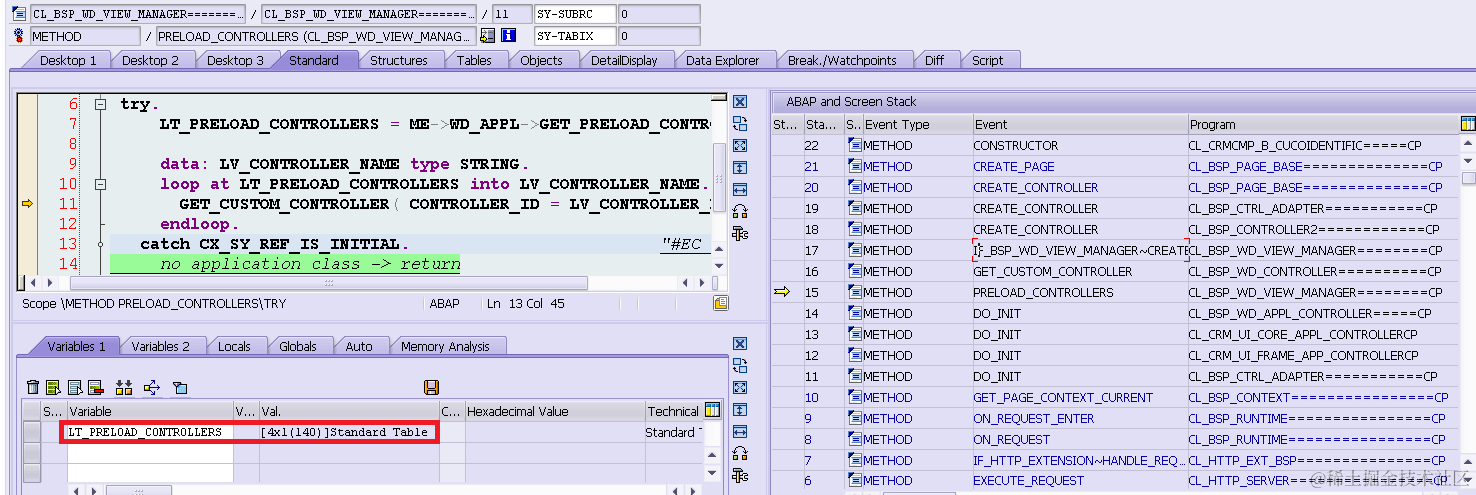
Task: Click the yellow columns icon in variables toolbar
Action: pyautogui.click(x=124, y=388)
